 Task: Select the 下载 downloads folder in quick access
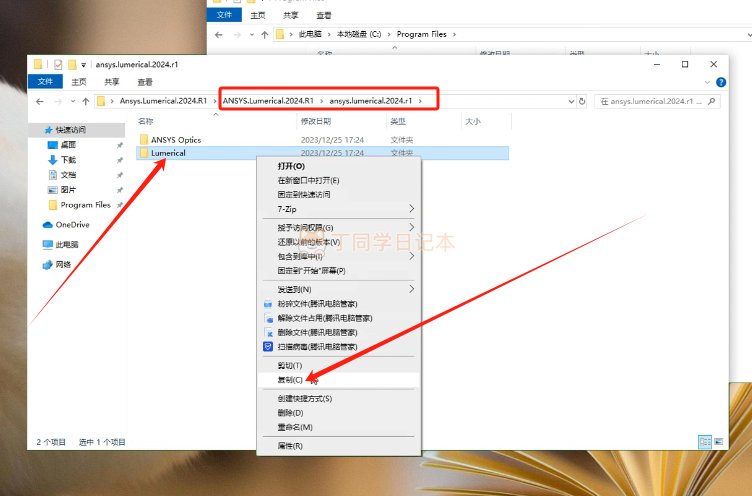click(68, 160)
